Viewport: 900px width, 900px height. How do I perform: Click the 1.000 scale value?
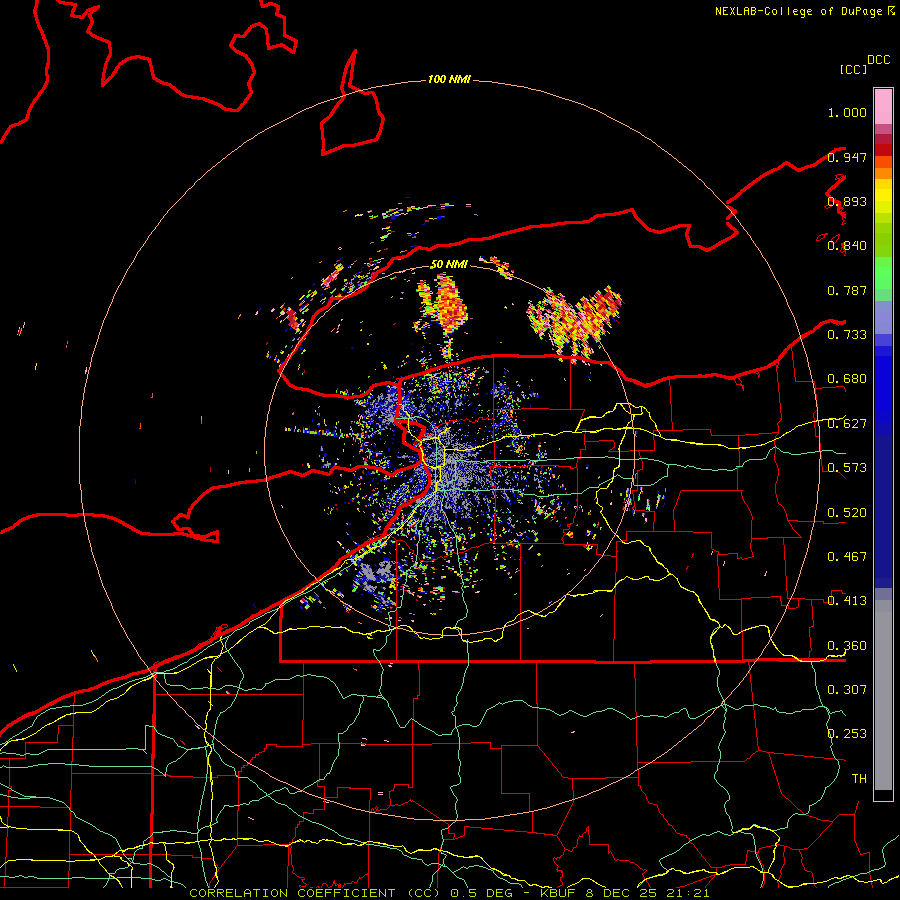tap(847, 112)
